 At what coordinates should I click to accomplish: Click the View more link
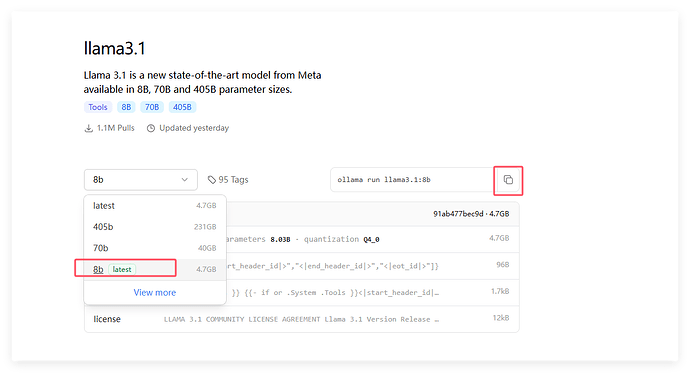[155, 293]
